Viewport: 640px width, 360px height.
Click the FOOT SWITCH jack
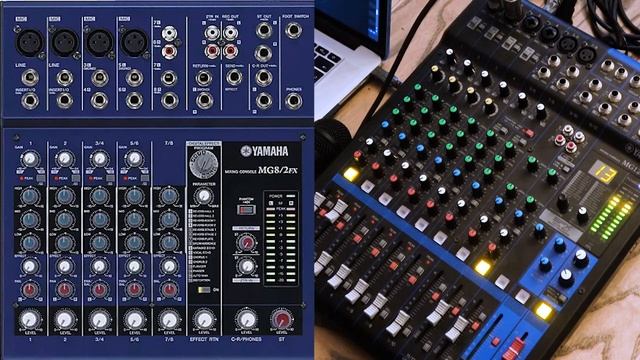pos(293,31)
